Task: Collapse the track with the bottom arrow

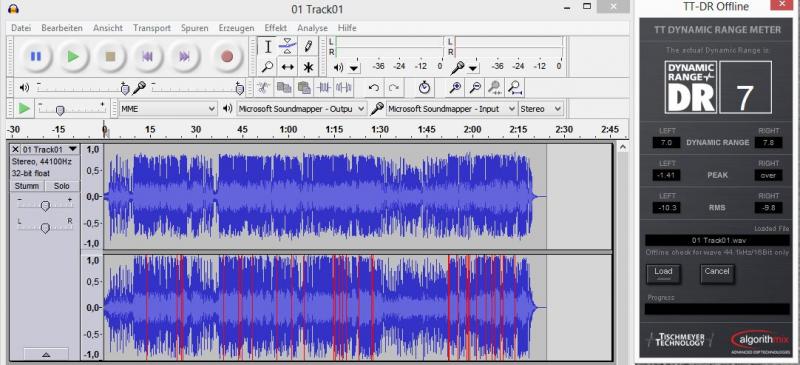Action: pyautogui.click(x=46, y=354)
